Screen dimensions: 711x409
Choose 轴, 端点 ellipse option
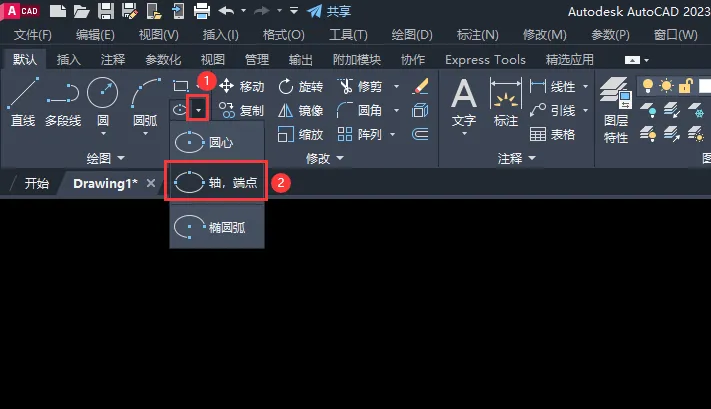(x=216, y=182)
